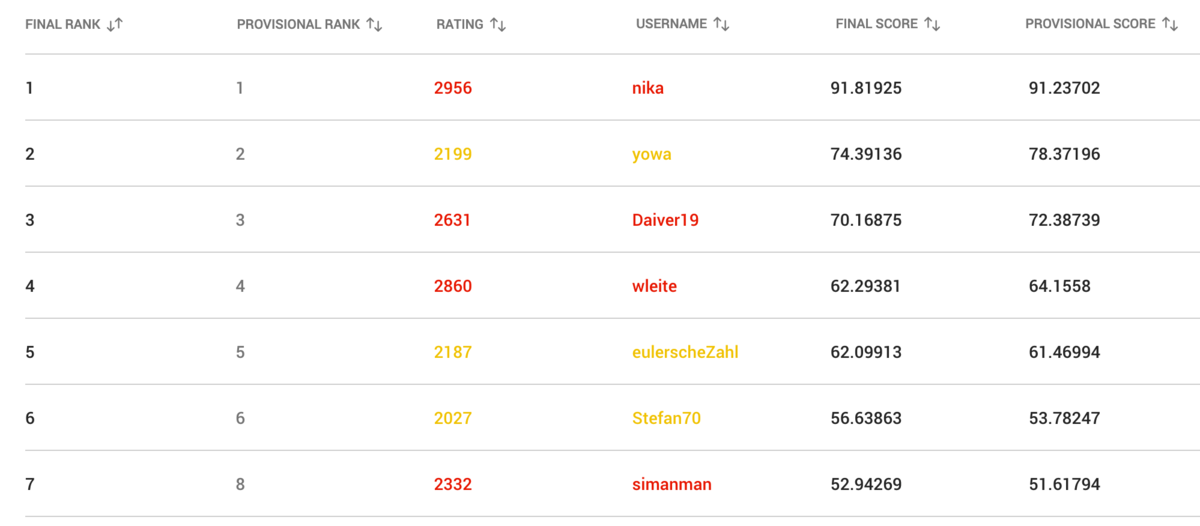Click the rating 2956 for nika
The height and width of the screenshot is (526, 1200).
[x=453, y=88]
